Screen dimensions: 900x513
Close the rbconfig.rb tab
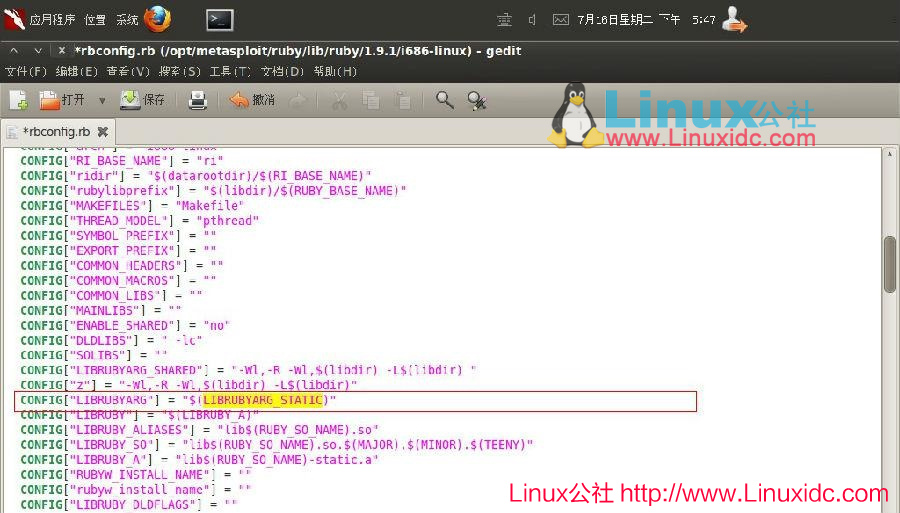(103, 131)
